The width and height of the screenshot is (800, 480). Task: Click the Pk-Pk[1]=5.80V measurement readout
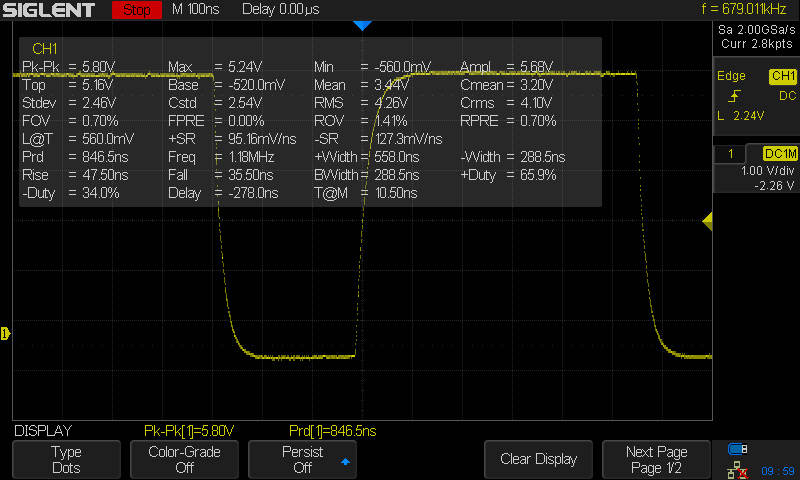tap(189, 431)
